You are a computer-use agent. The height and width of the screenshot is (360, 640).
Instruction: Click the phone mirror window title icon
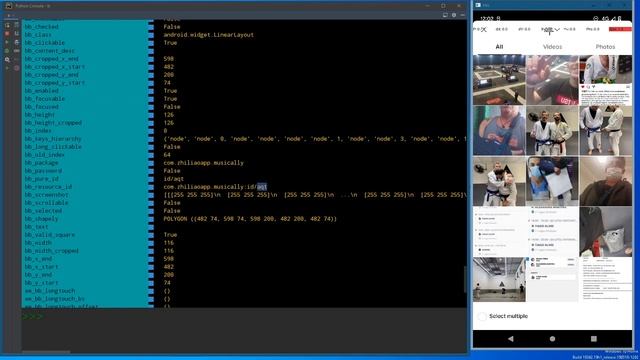[478, 5]
